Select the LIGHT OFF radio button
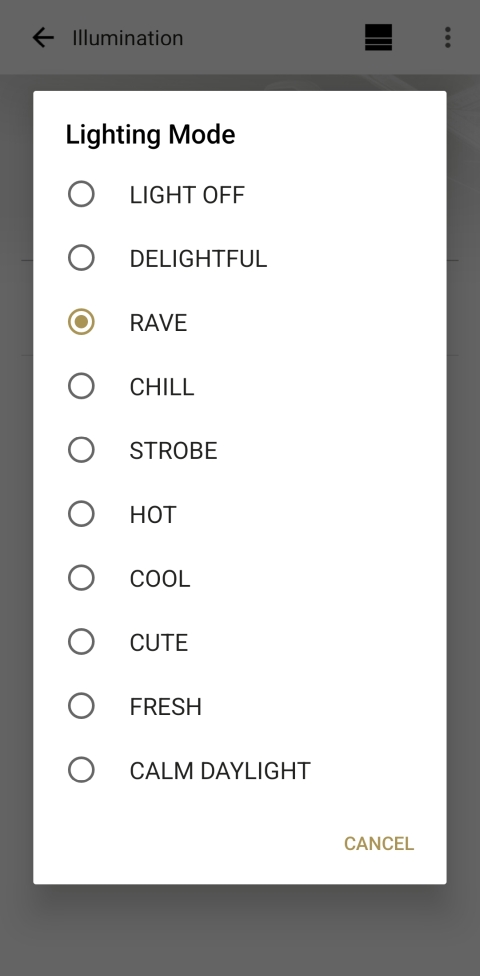The image size is (480, 976). [x=81, y=194]
